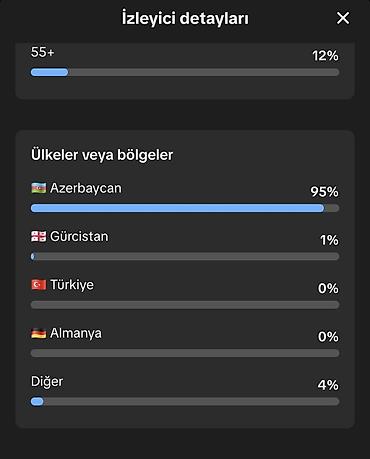
Task: Click the 55+ age group label
Action: pos(42,52)
